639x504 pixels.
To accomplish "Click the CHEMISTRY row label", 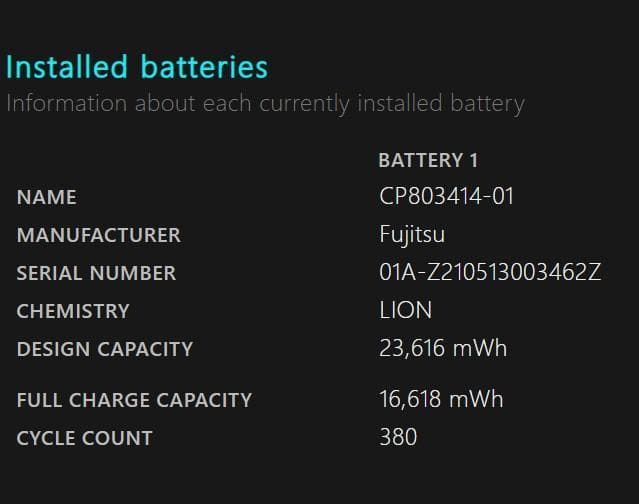I will pos(73,311).
